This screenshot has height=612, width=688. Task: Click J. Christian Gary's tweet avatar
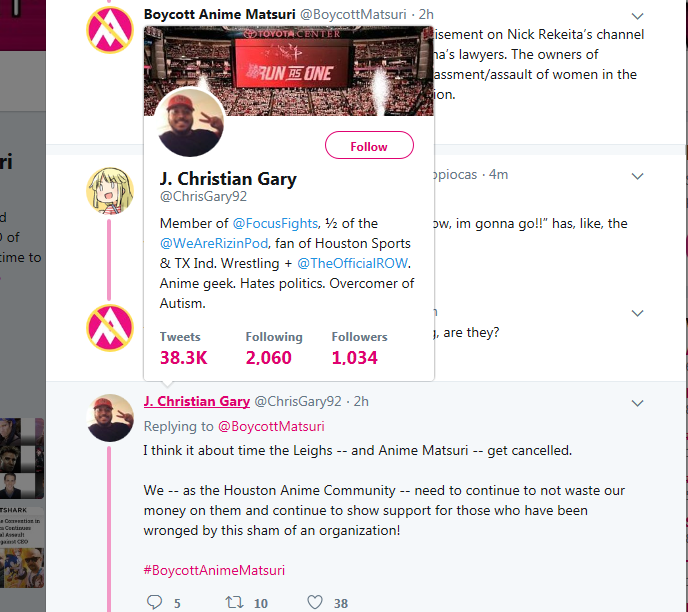tap(110, 418)
